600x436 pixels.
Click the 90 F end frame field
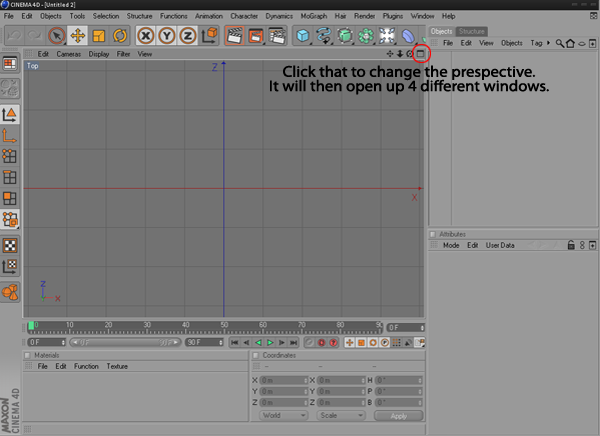click(204, 343)
